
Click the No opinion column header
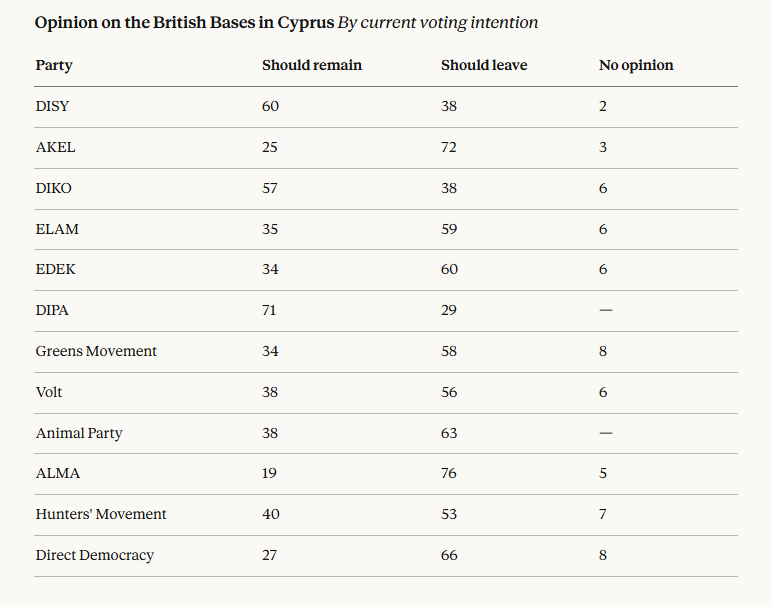pyautogui.click(x=636, y=65)
